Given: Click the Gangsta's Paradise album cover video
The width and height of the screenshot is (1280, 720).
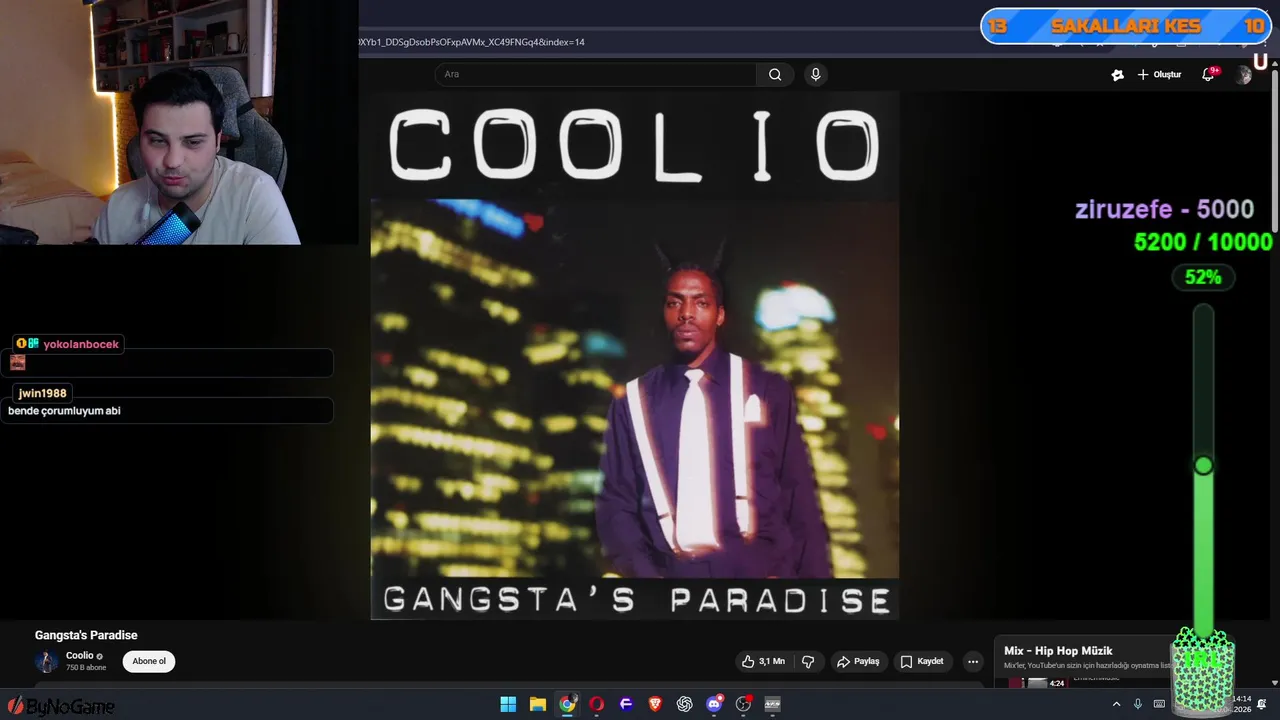Looking at the screenshot, I should click(634, 355).
